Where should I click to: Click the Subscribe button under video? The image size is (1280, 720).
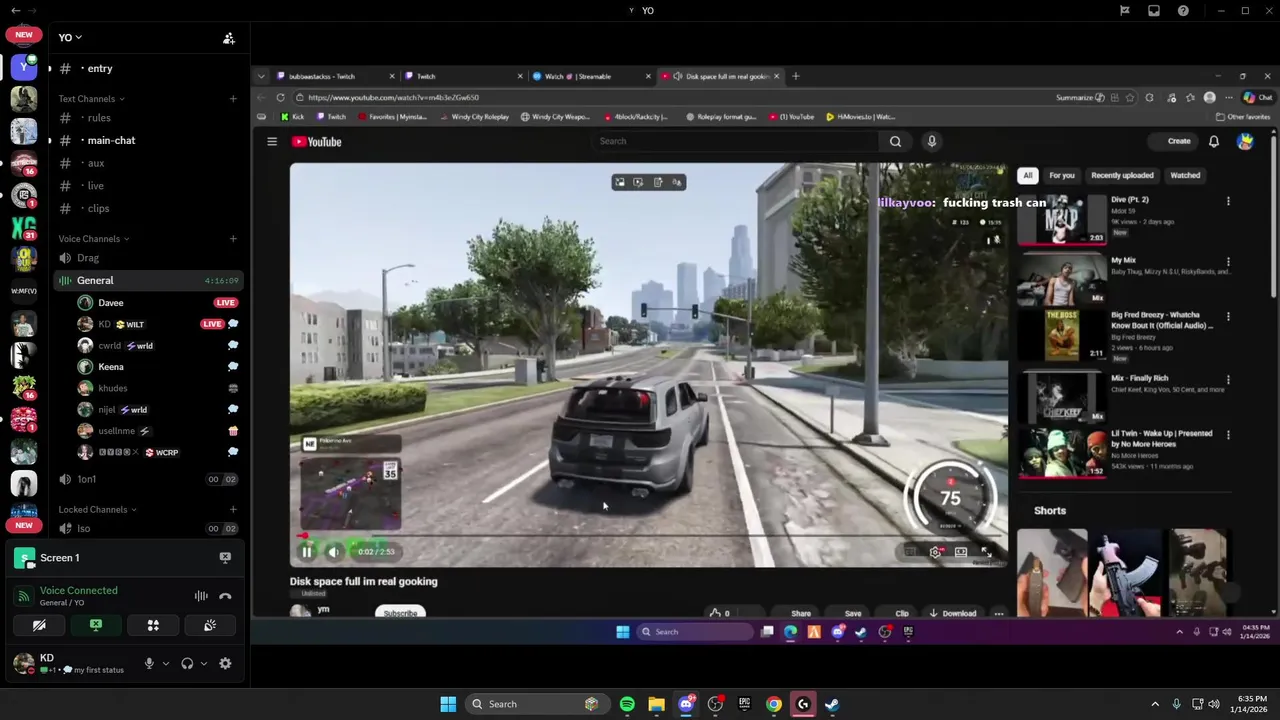point(400,613)
